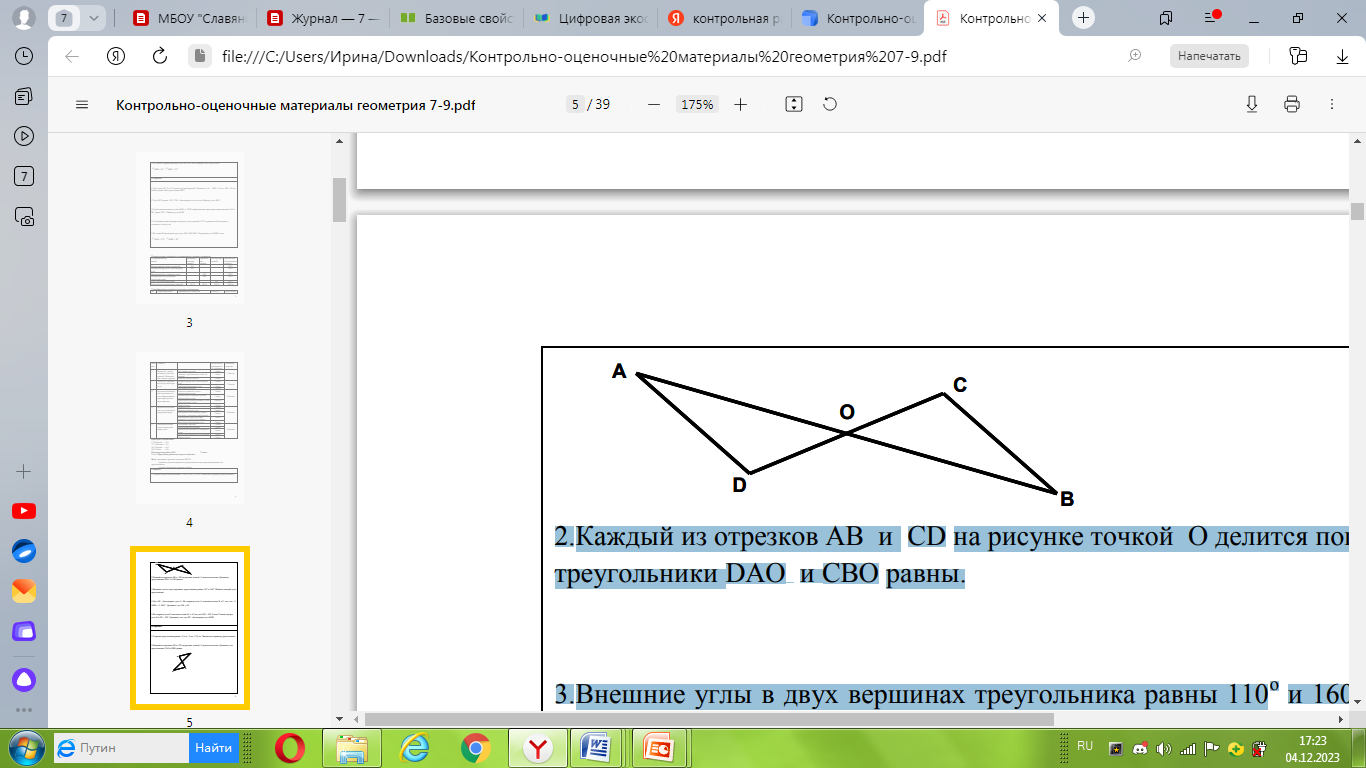Click the document horizontal scrollbar thumb

710,719
